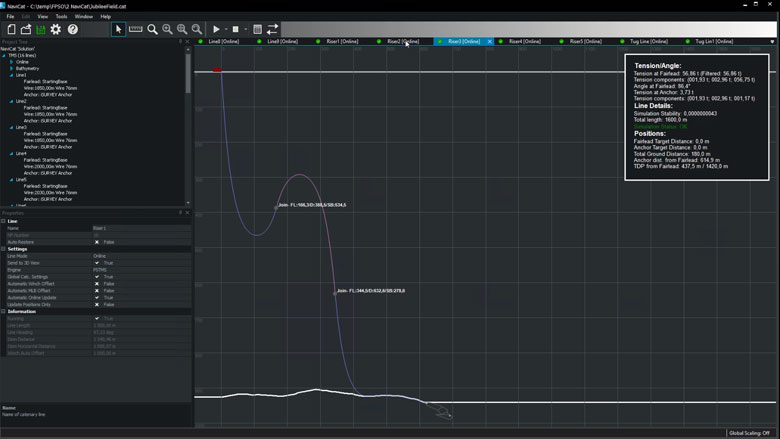Open the Tools menu
Screen dimensions: 780x439
point(61,17)
